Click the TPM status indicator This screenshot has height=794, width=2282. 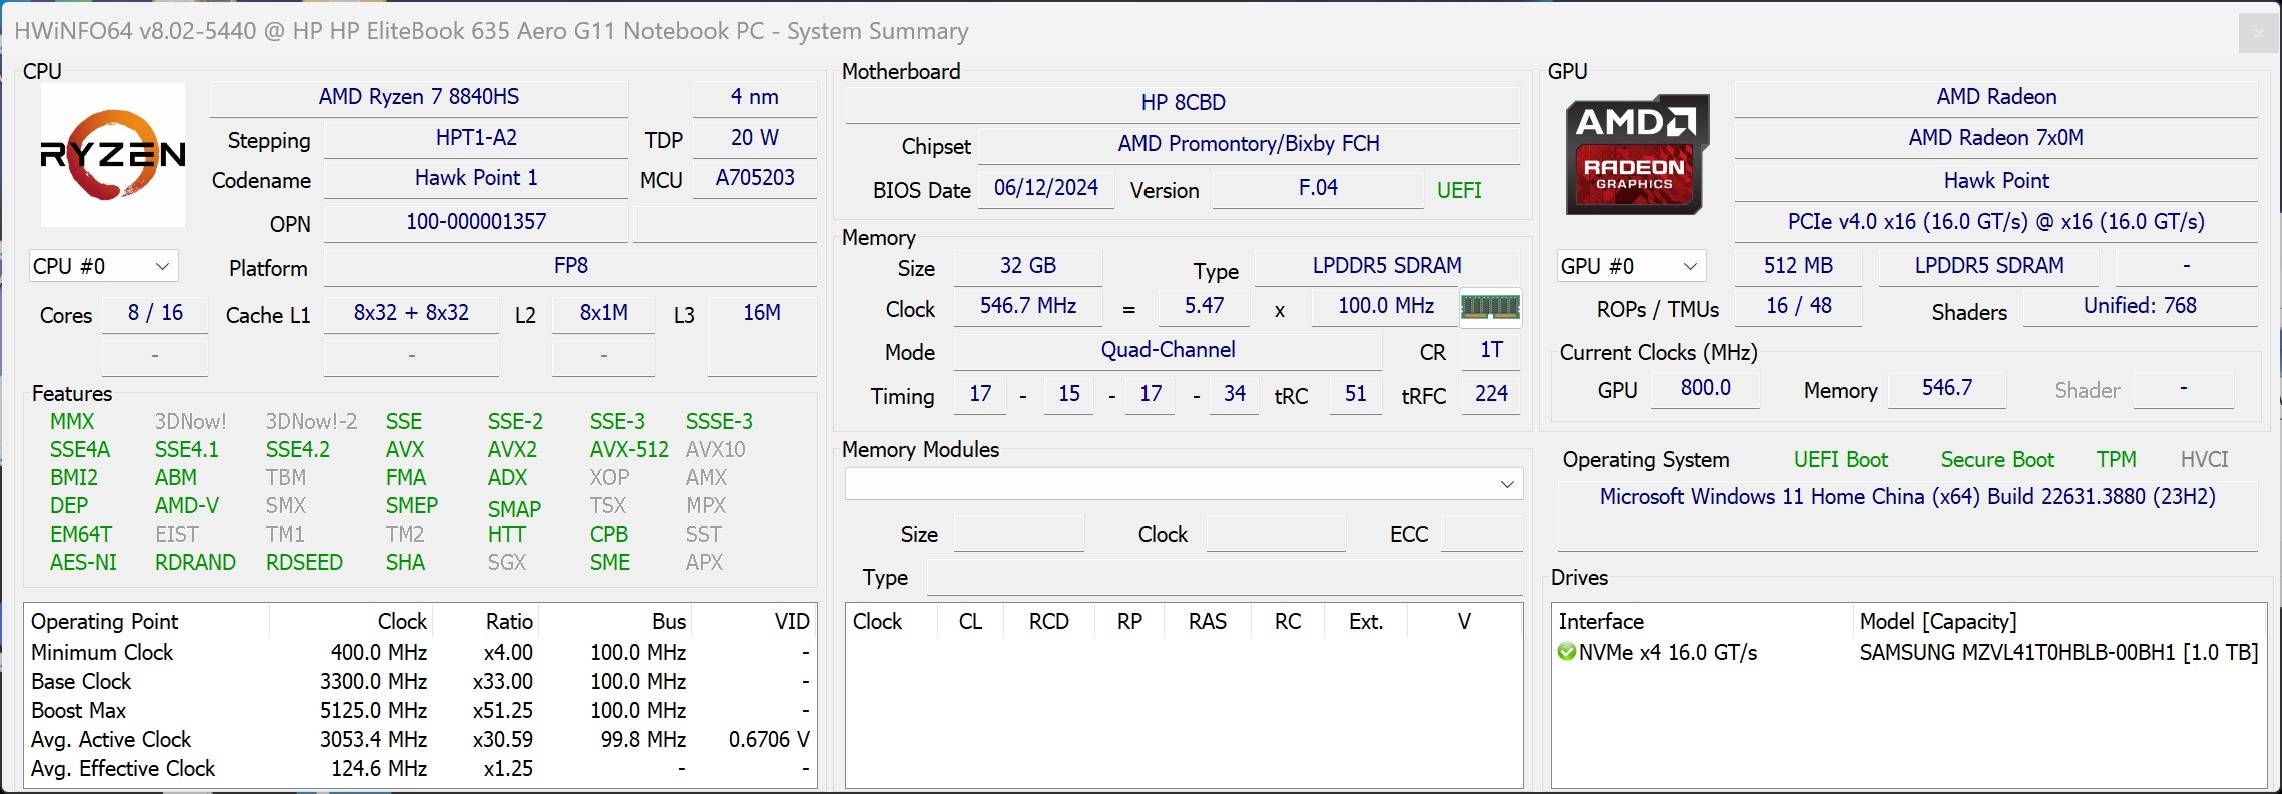[2116, 459]
